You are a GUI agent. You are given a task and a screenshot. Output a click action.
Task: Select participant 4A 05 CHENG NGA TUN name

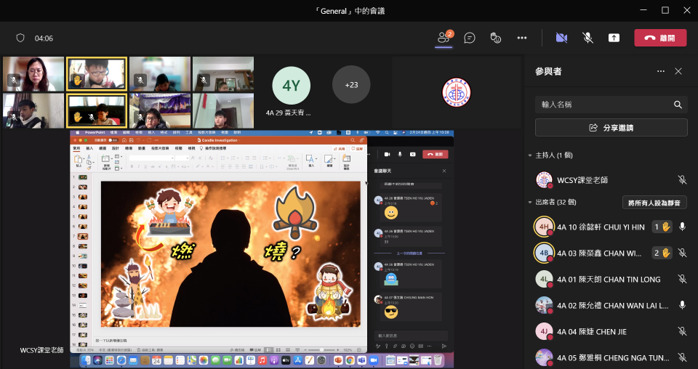613,357
